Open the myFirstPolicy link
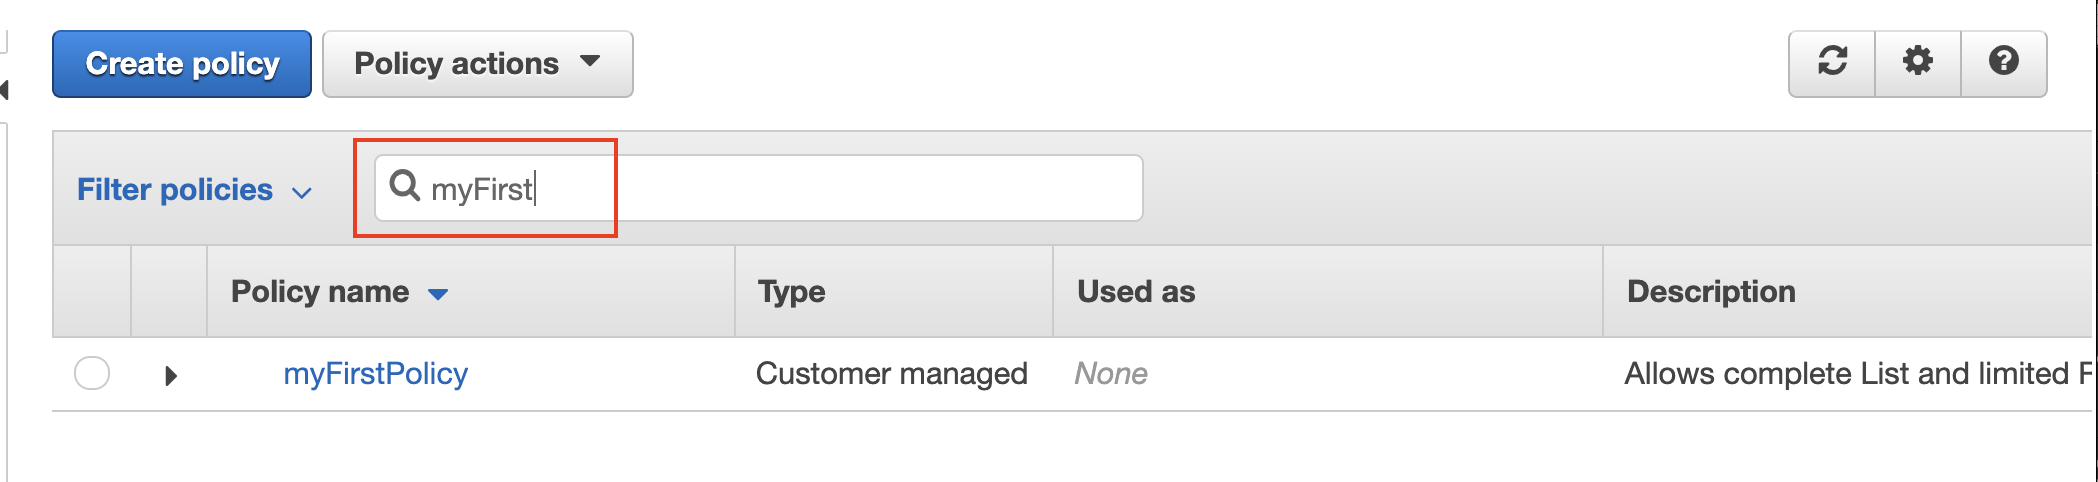Viewport: 2098px width, 482px height. pyautogui.click(x=375, y=374)
